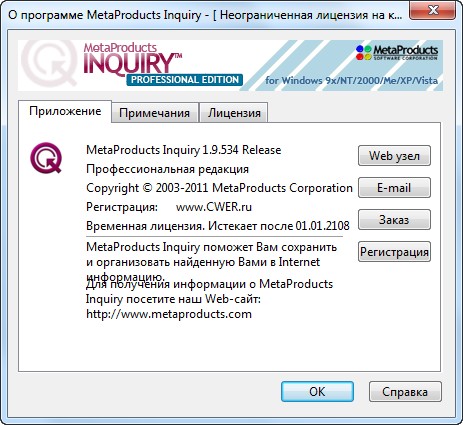463x425 pixels.
Task: Click the www.CWER.ru registration text
Action: coord(214,207)
